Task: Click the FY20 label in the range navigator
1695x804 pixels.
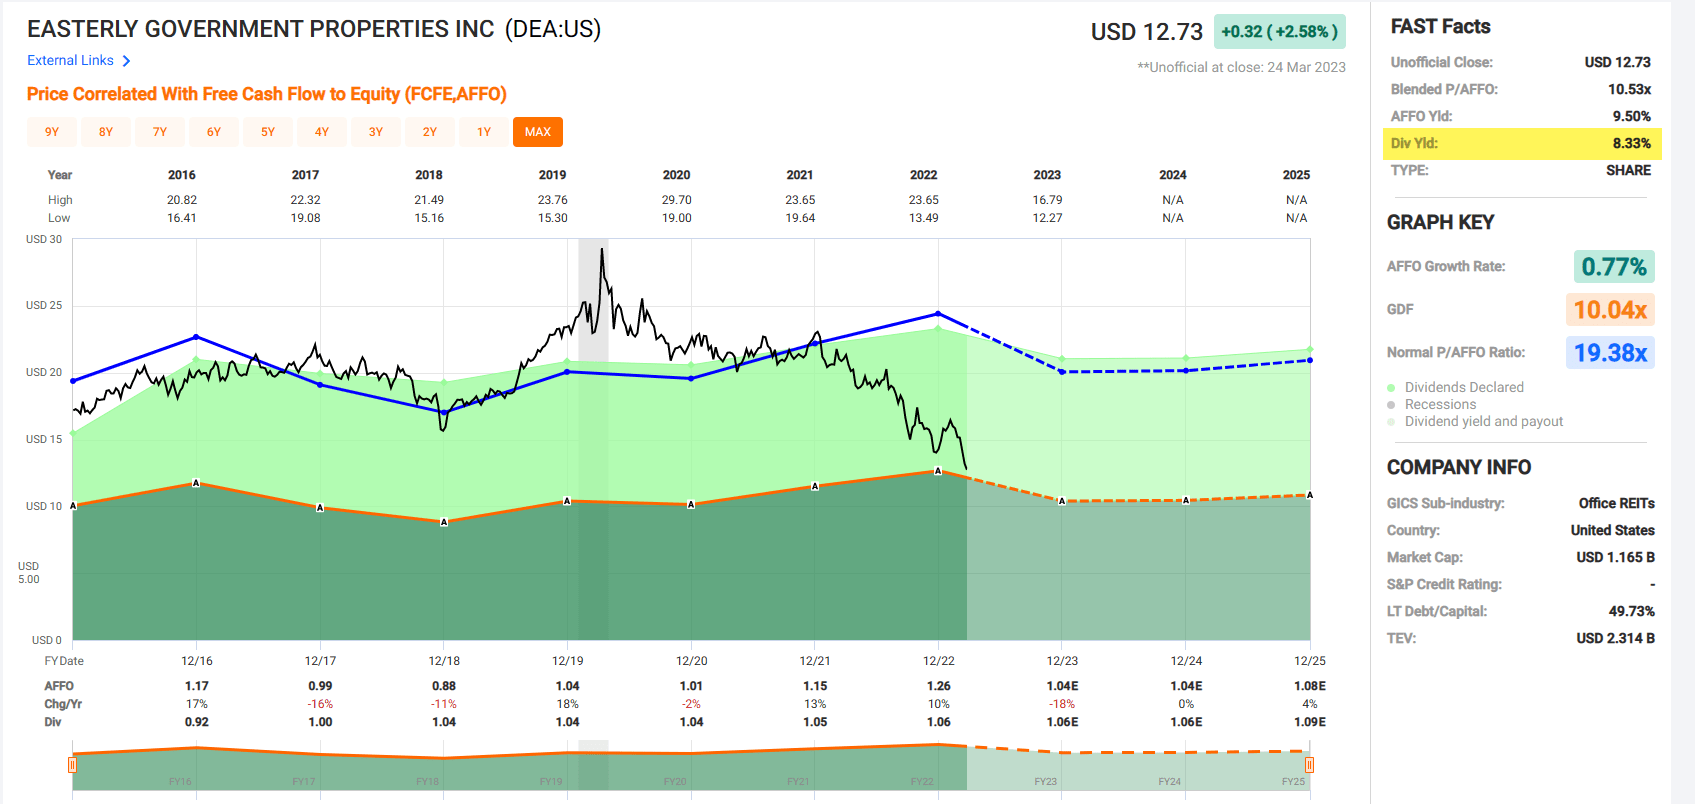Action: 675,781
